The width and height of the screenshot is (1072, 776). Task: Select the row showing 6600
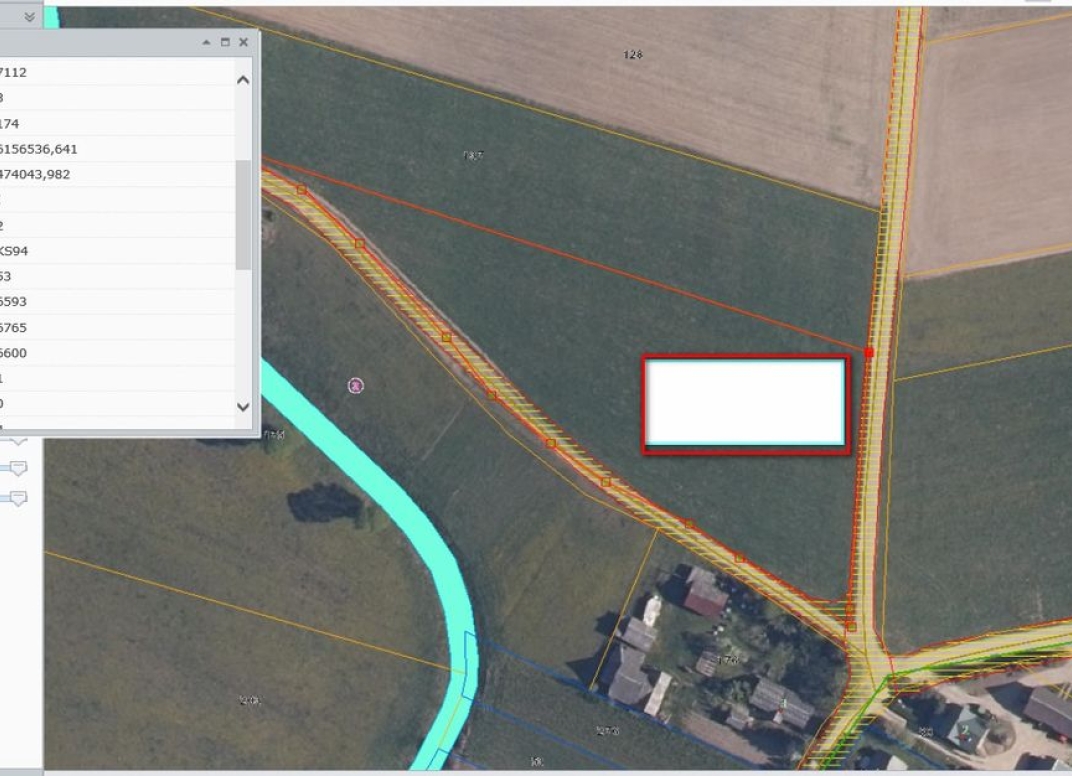(x=117, y=353)
